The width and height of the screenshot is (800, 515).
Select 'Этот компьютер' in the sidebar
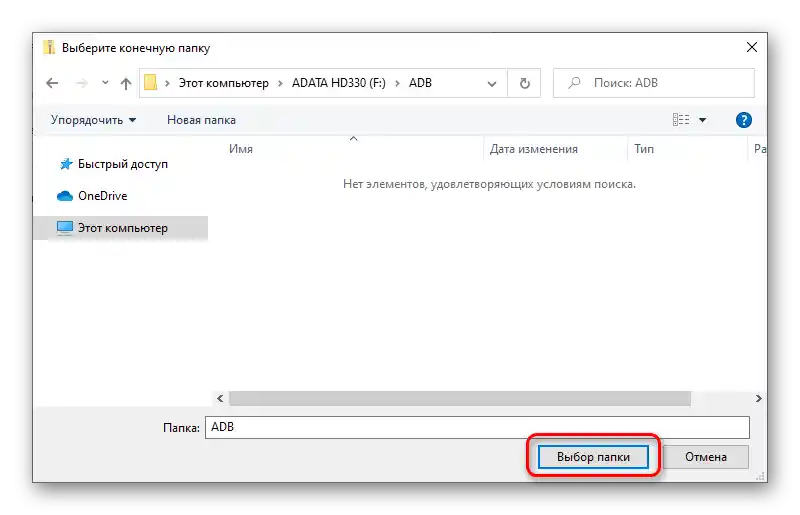click(x=122, y=228)
